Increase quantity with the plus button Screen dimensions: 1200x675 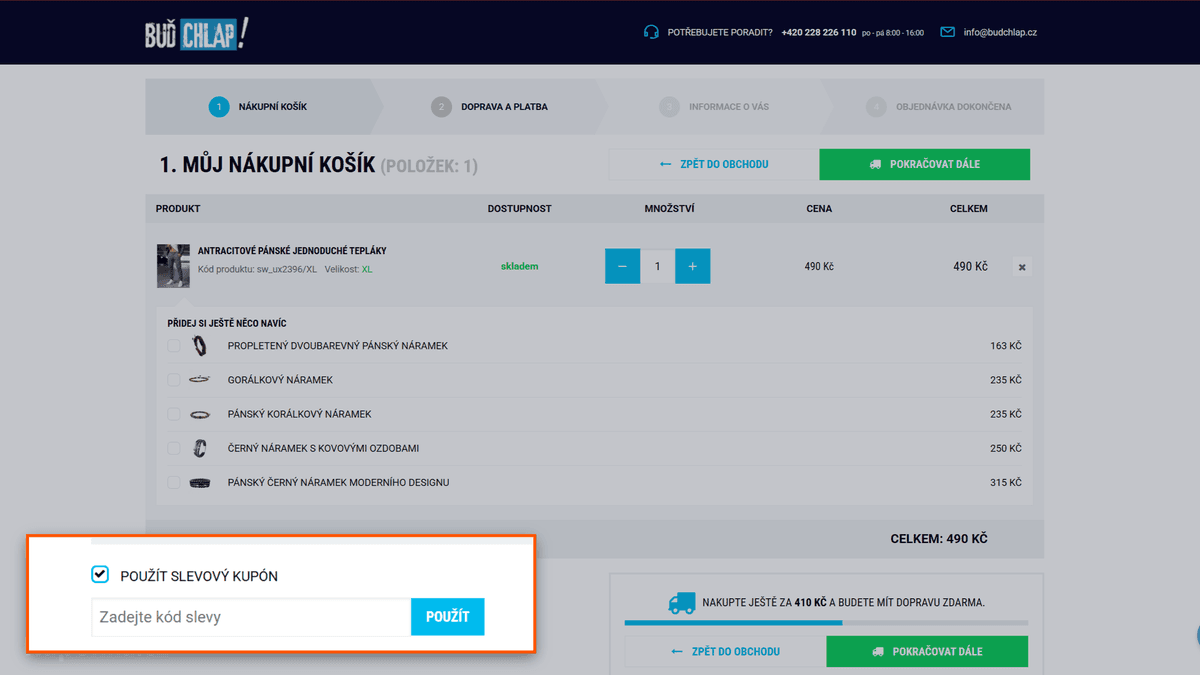click(x=693, y=266)
